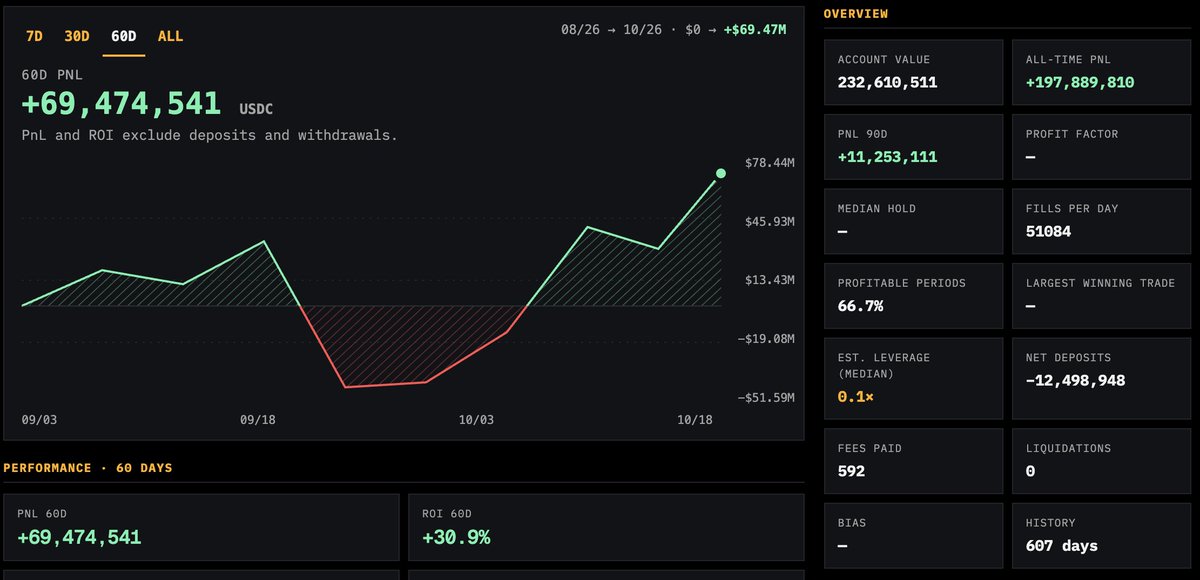Click the Largest Winning Trade card
Screen dimensions: 1200x580
coord(1101,295)
